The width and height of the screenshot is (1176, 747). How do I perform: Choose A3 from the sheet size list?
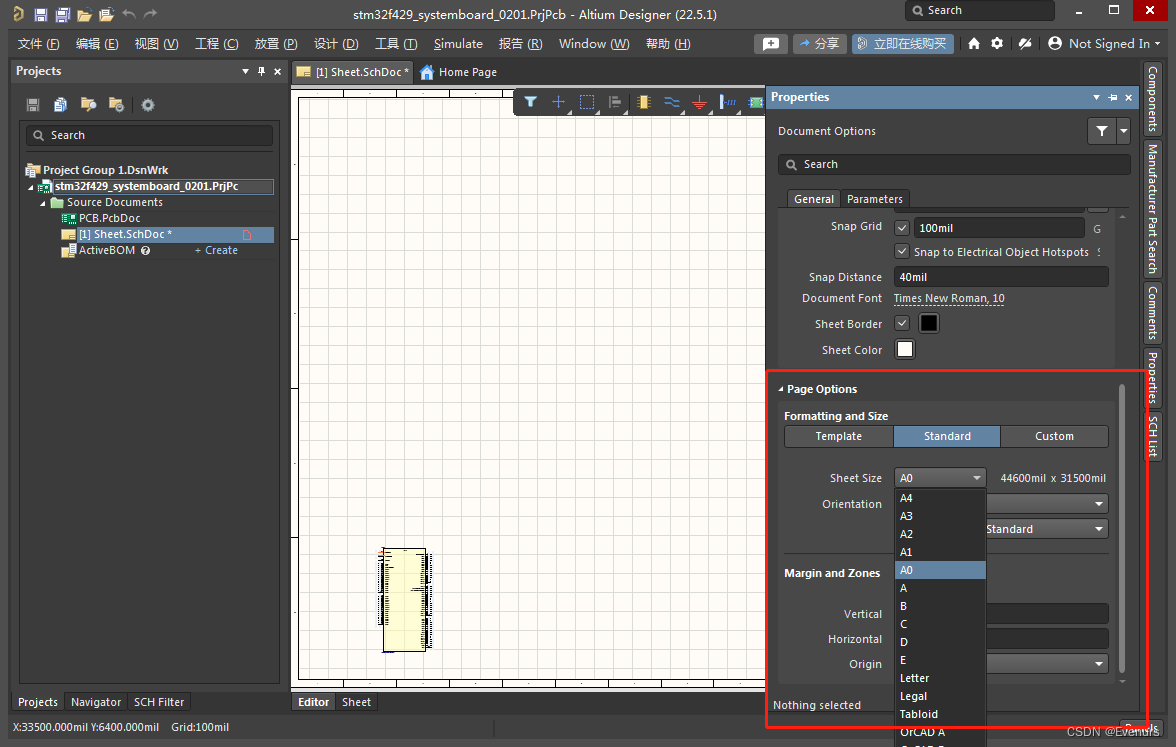pos(940,516)
